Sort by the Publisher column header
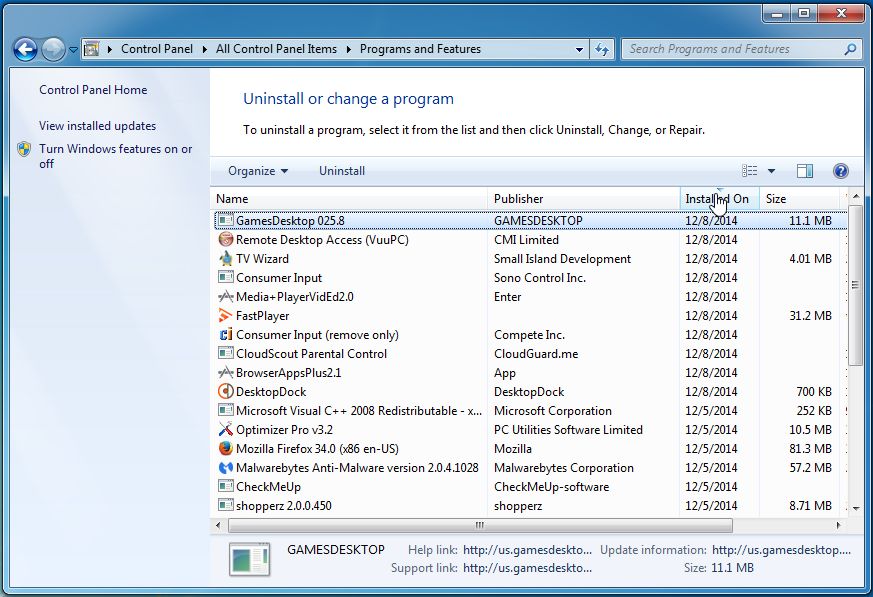The height and width of the screenshot is (597, 873). pos(583,199)
